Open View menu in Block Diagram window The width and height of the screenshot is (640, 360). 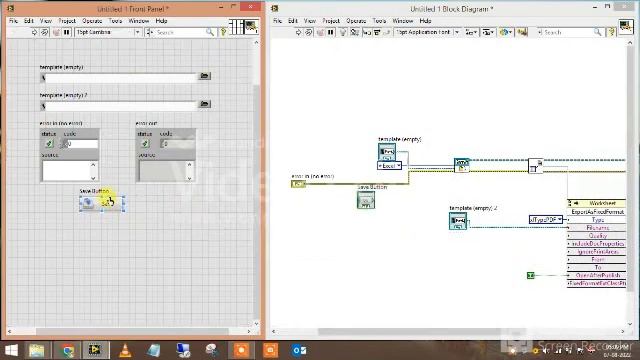pos(310,21)
